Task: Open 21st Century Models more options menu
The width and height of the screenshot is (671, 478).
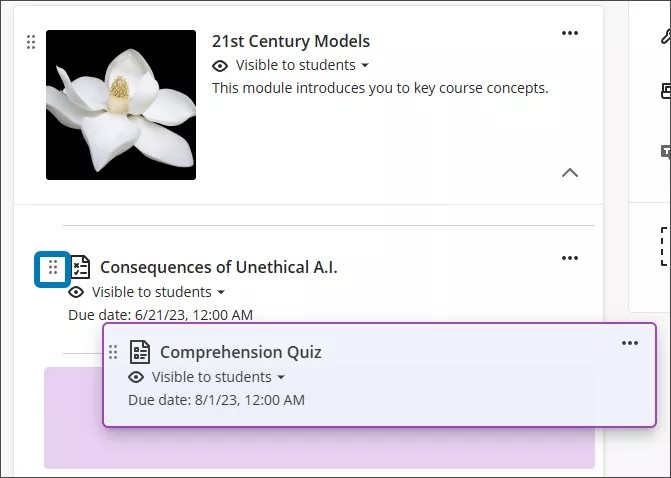Action: point(570,33)
